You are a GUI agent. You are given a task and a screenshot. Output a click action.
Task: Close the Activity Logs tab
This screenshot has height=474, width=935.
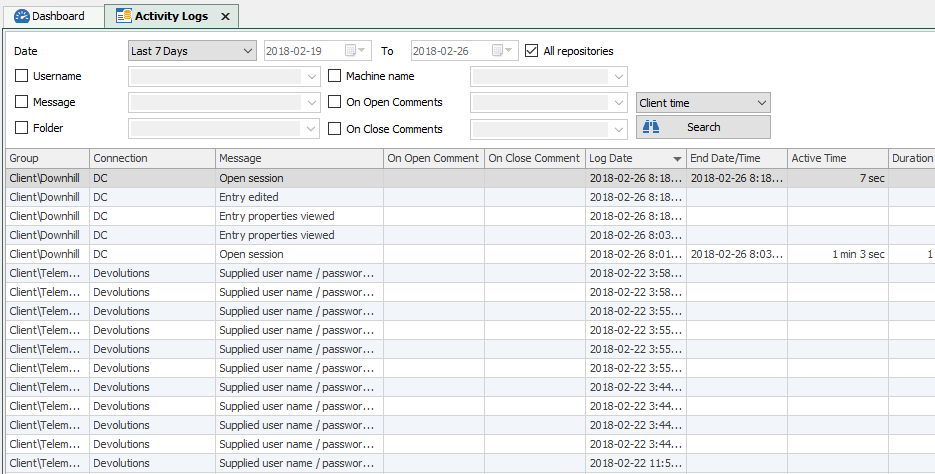tap(225, 17)
